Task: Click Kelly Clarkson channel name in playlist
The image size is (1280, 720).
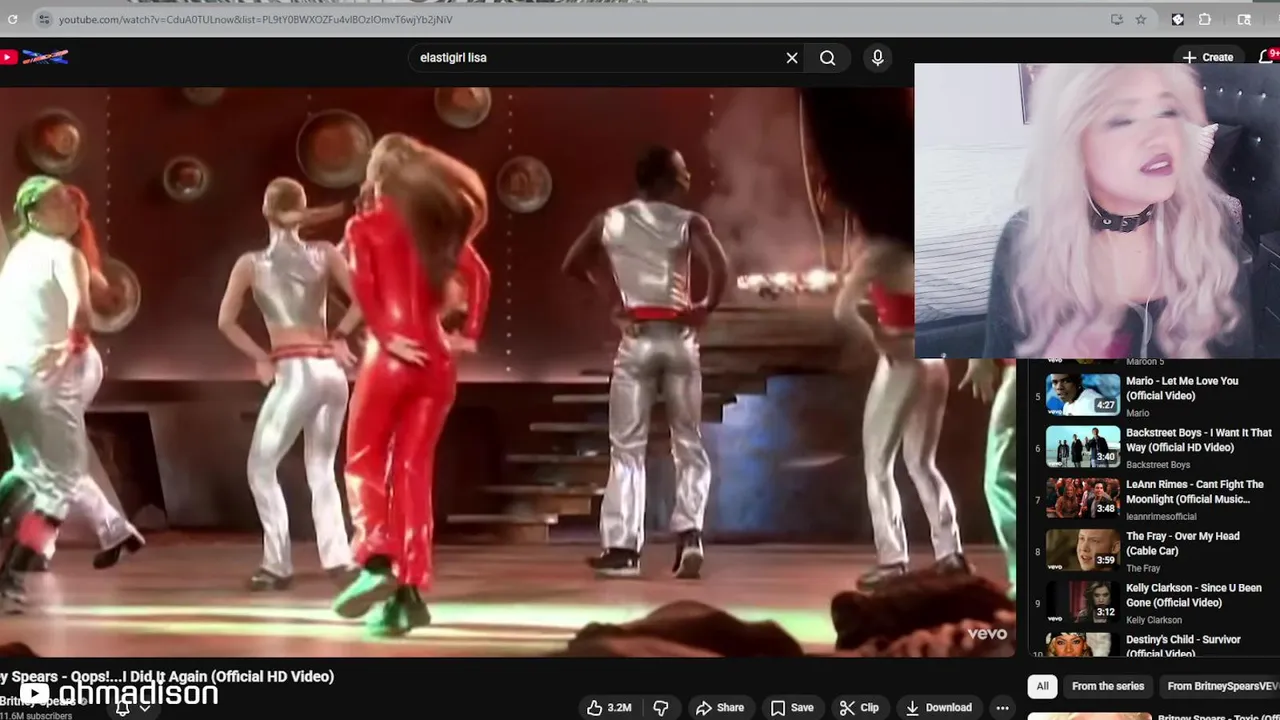Action: coord(1154,620)
